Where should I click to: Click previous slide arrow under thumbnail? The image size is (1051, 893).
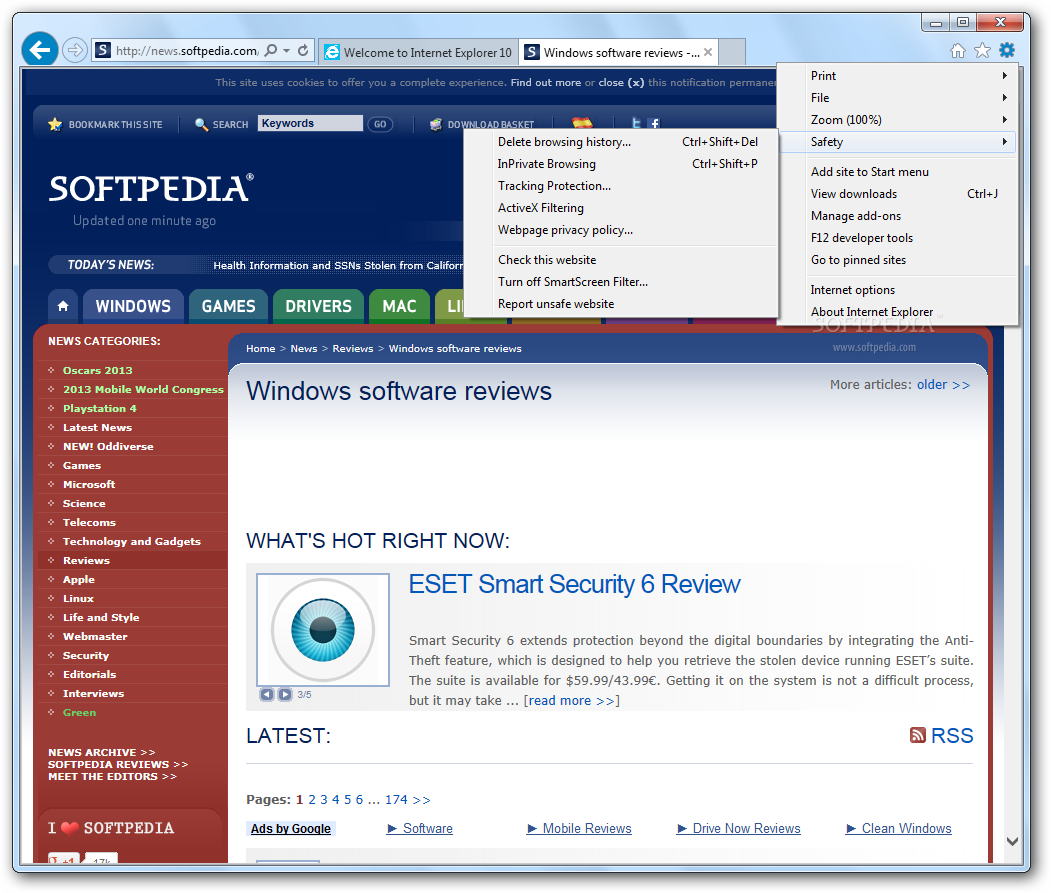[267, 695]
